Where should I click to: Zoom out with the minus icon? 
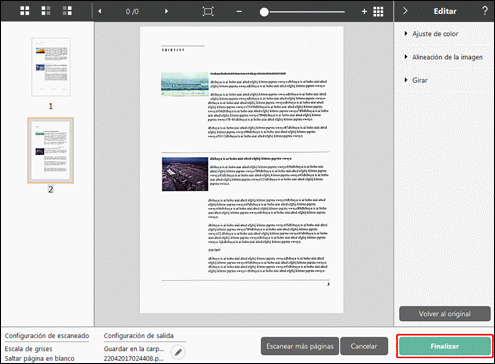point(239,12)
